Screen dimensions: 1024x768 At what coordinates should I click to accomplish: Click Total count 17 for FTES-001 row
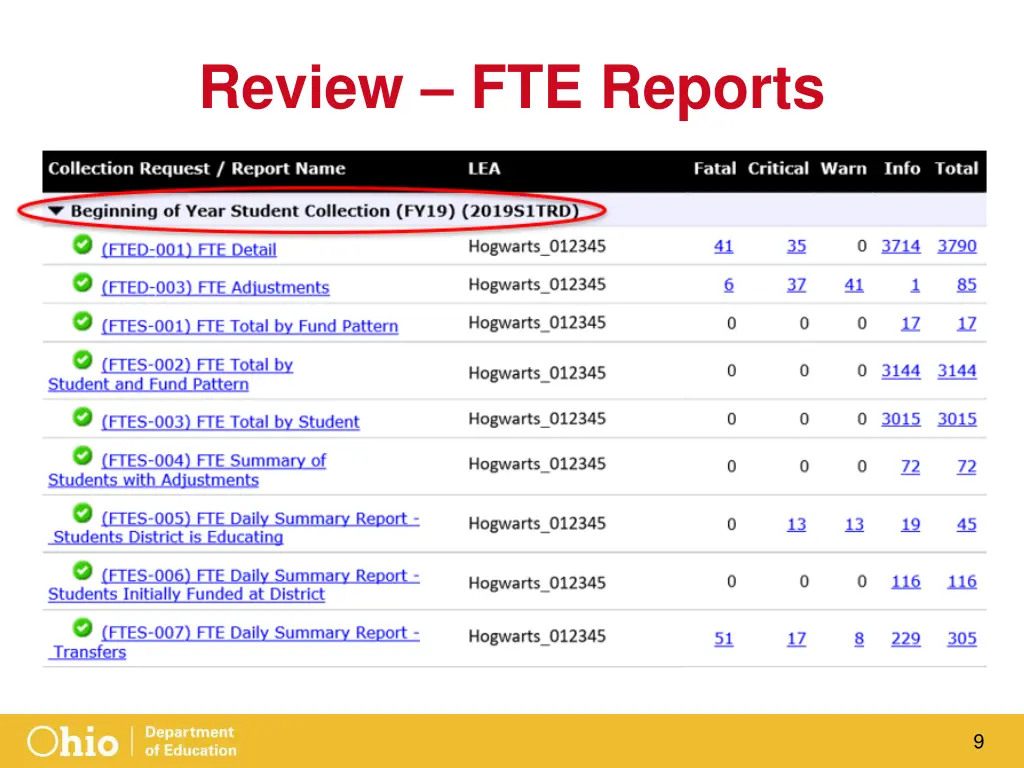pos(967,323)
